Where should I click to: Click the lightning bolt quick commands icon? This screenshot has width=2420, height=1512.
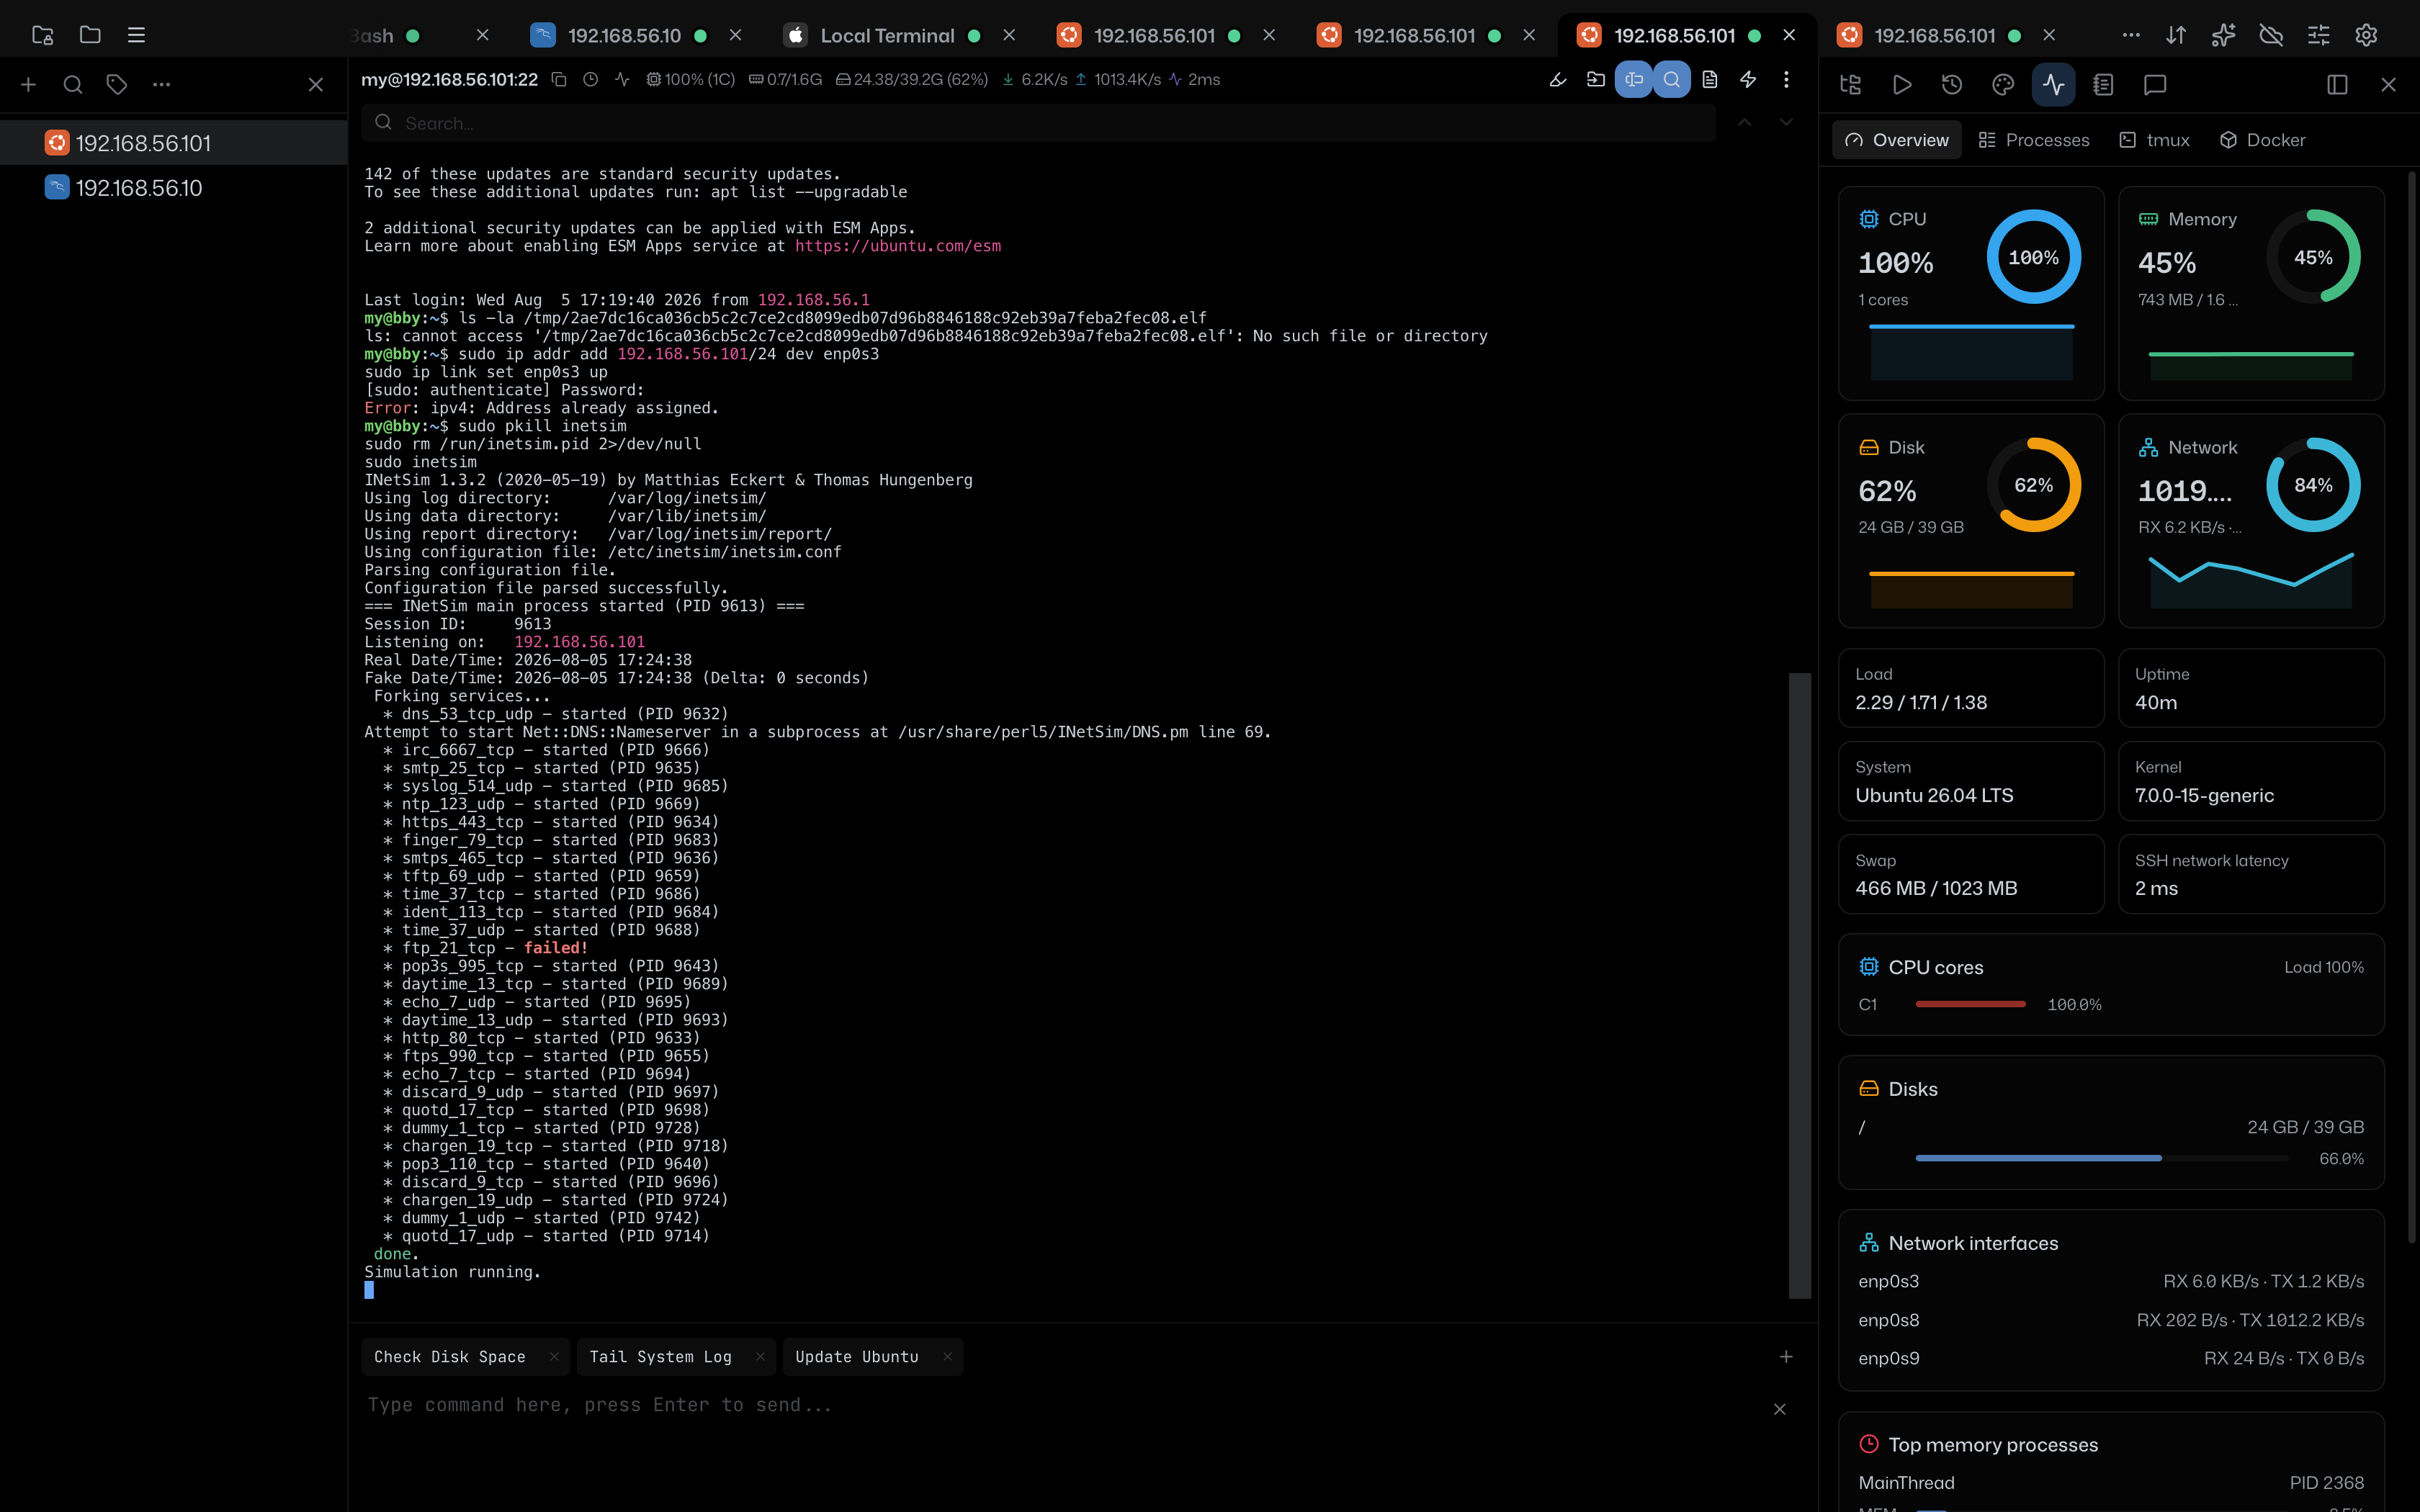1748,79
